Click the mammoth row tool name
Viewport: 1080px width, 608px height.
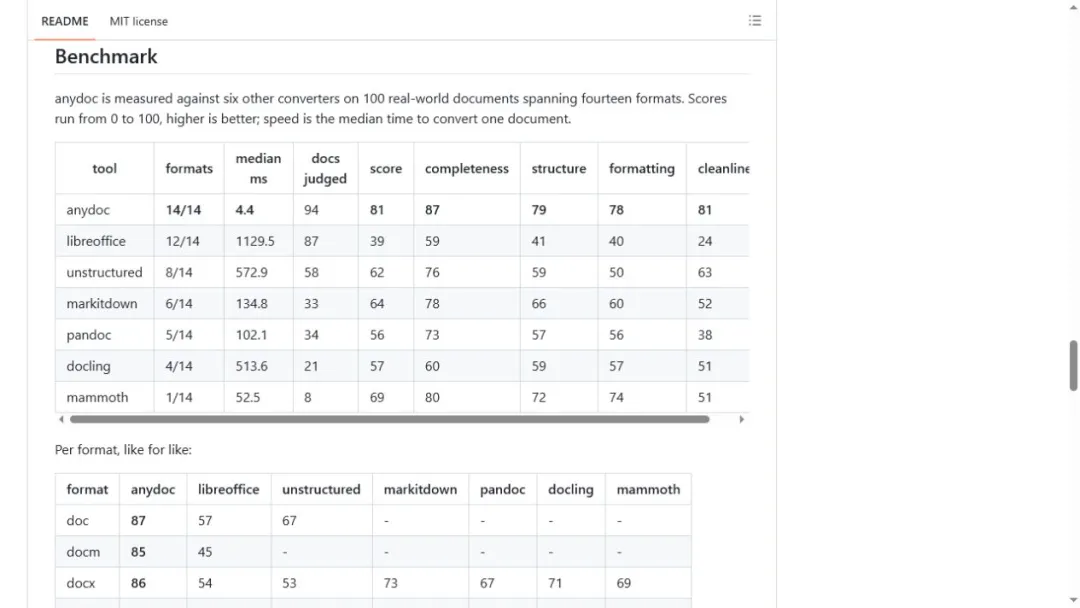tap(97, 397)
